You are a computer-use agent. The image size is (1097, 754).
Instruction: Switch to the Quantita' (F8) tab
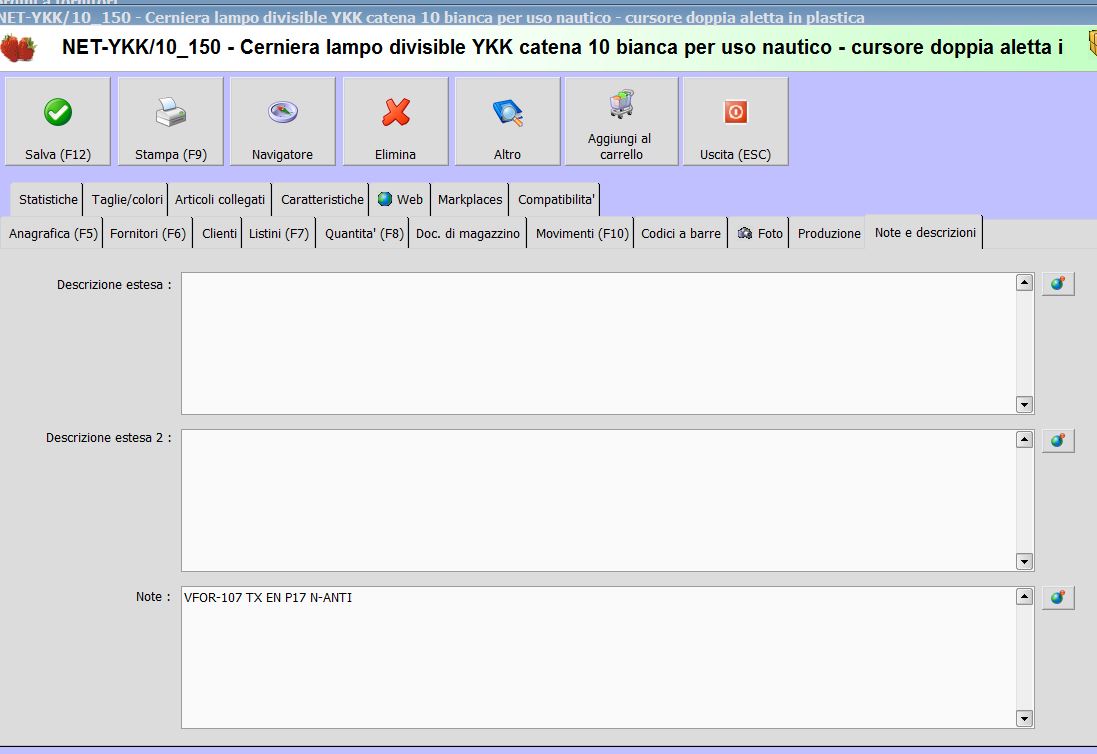pos(364,234)
